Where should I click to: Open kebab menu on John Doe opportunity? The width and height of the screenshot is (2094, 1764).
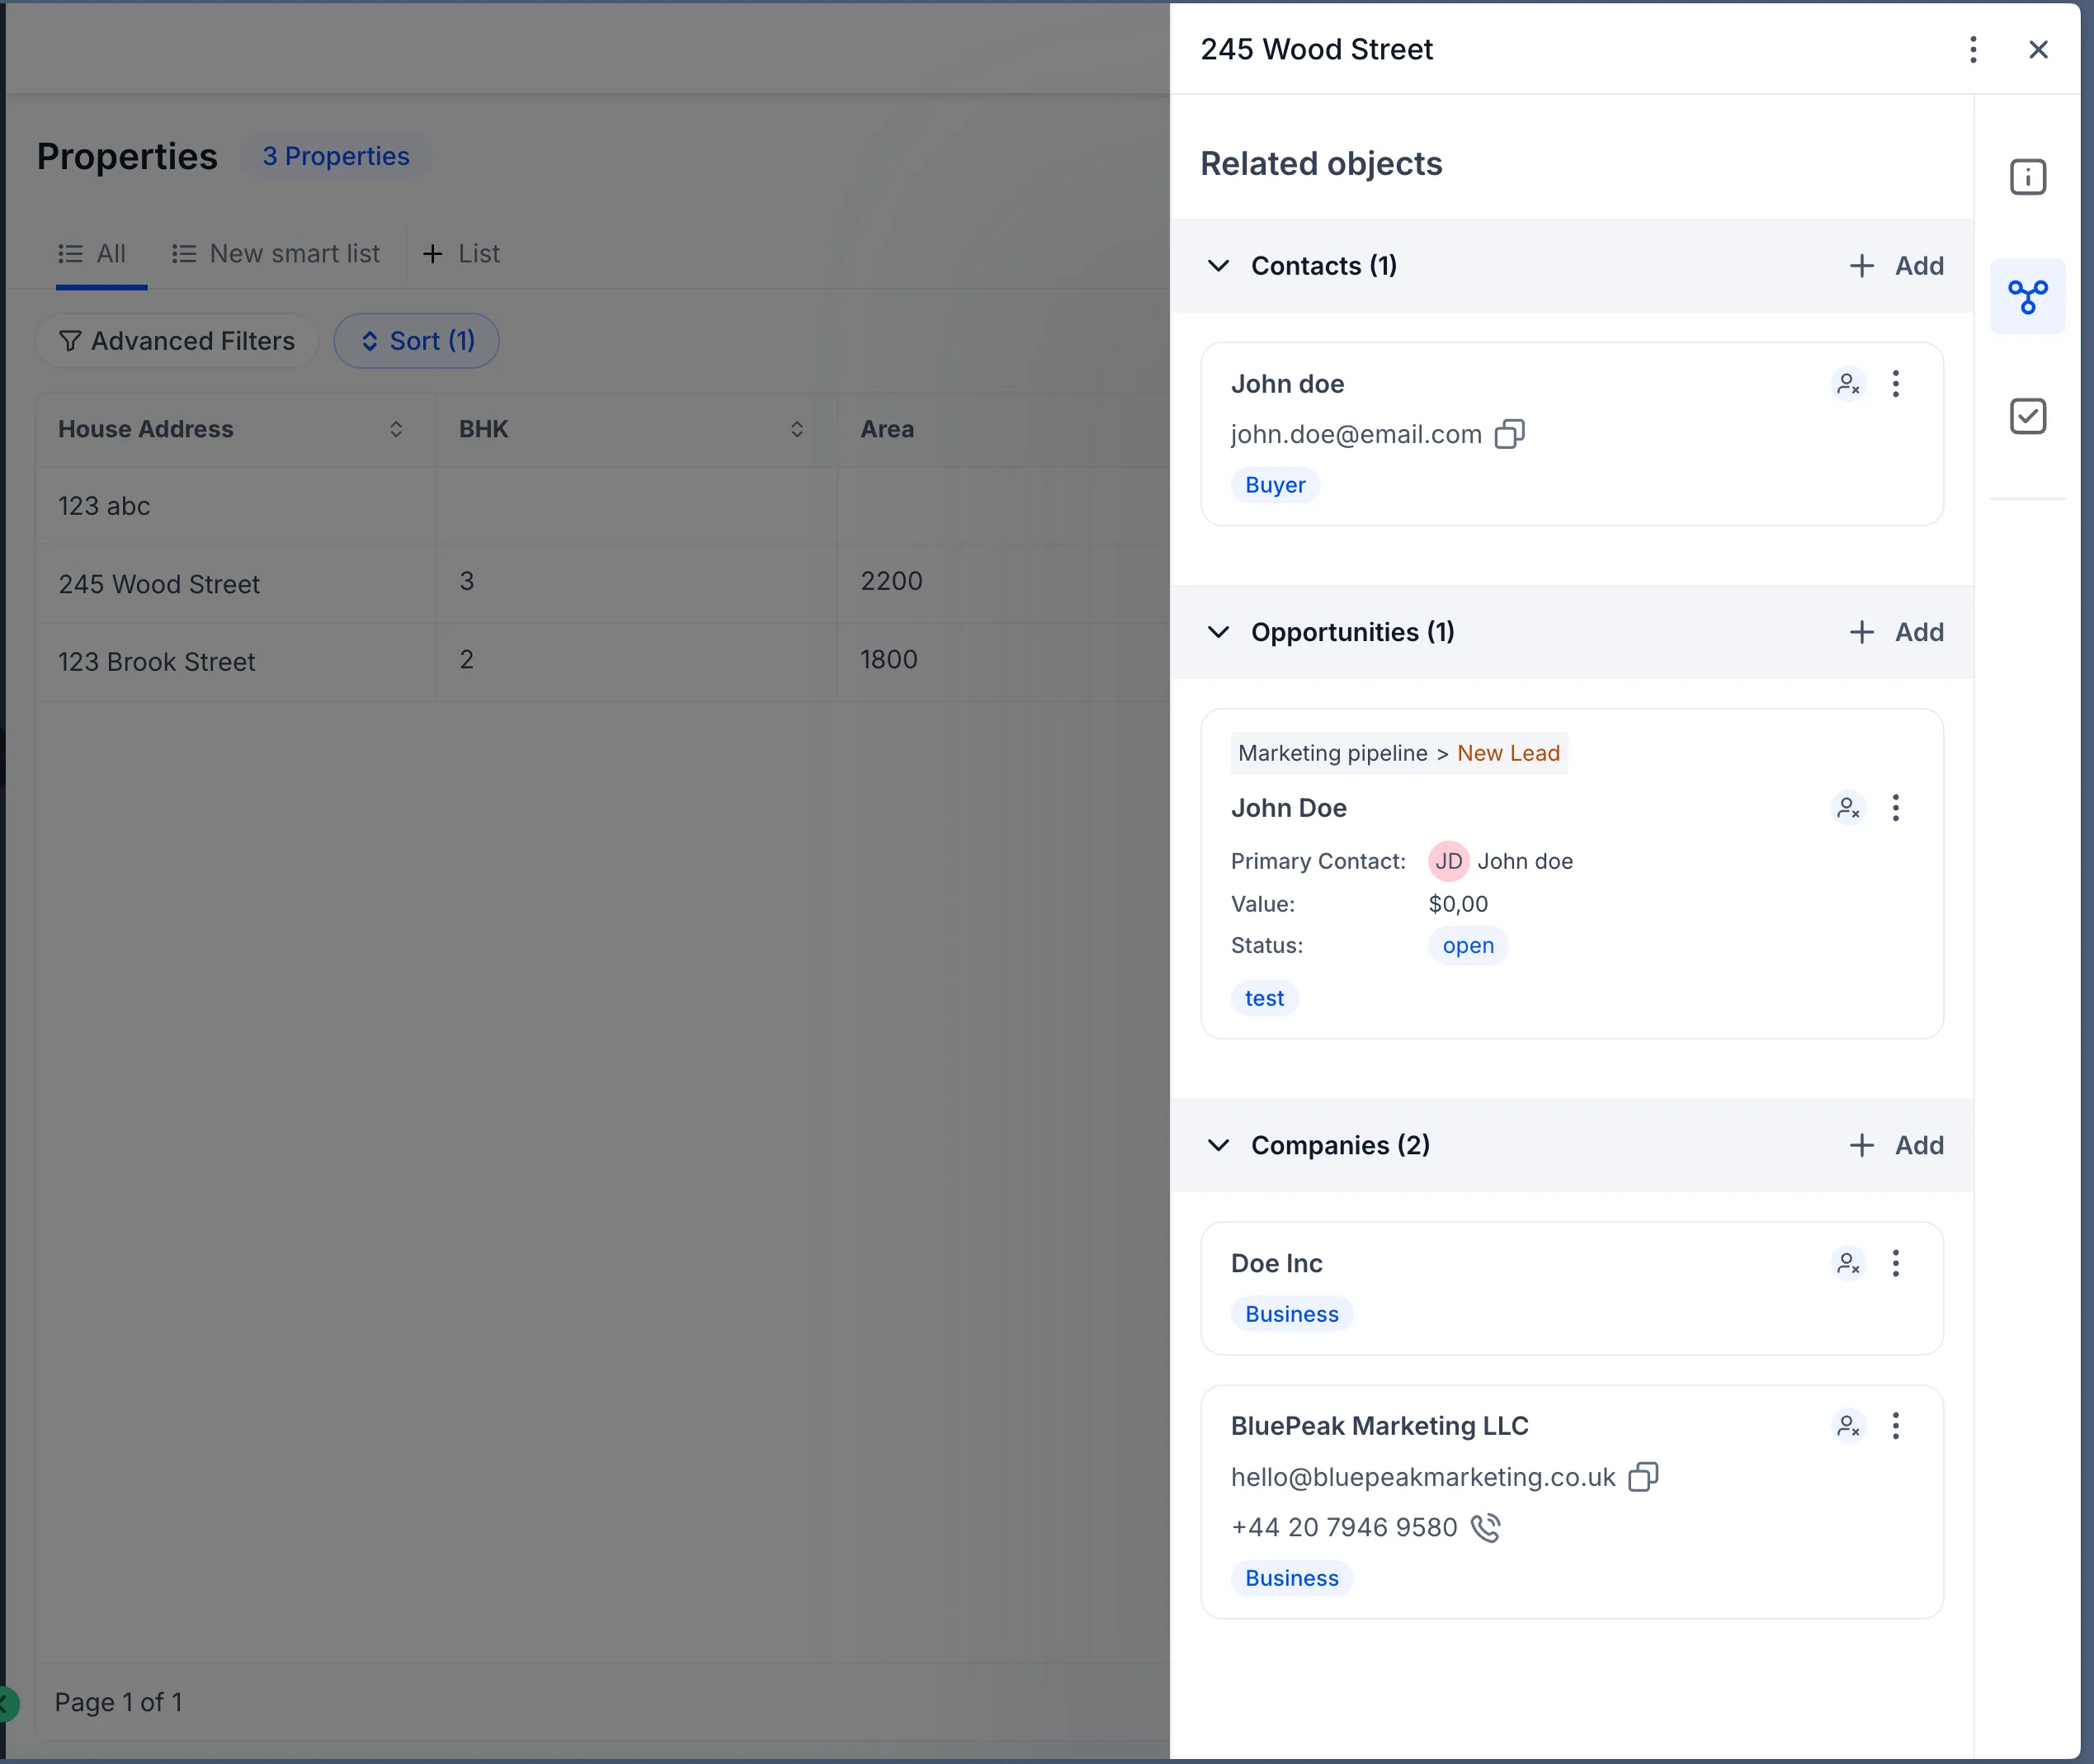coord(1895,808)
